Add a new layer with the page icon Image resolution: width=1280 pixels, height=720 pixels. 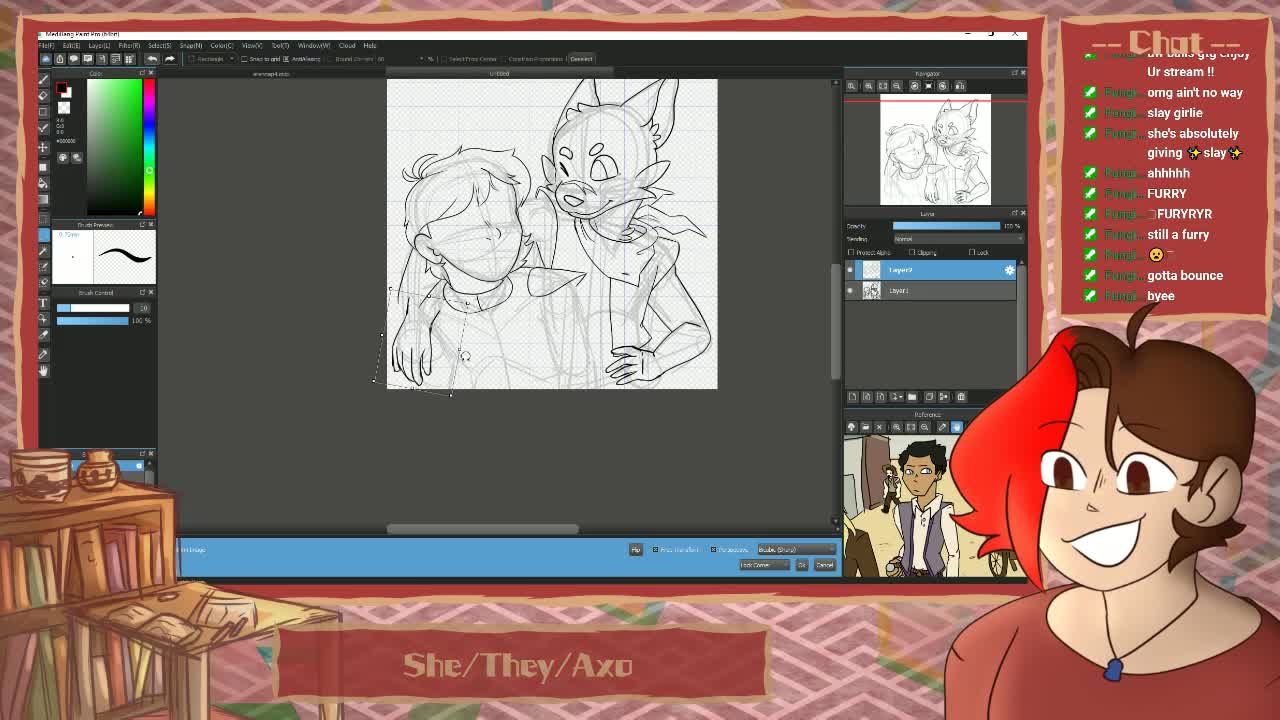[853, 397]
